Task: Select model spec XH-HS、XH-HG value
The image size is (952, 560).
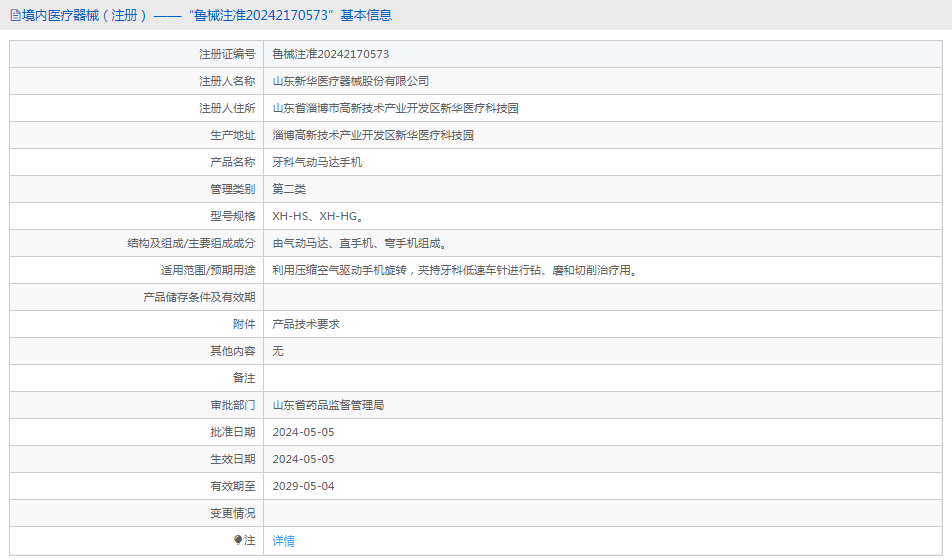Action: 318,216
